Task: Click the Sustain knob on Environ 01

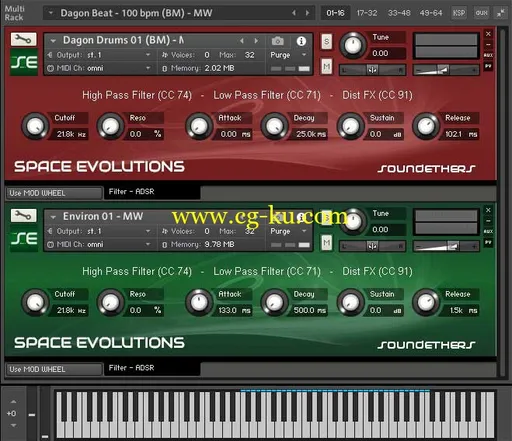Action: click(x=351, y=302)
